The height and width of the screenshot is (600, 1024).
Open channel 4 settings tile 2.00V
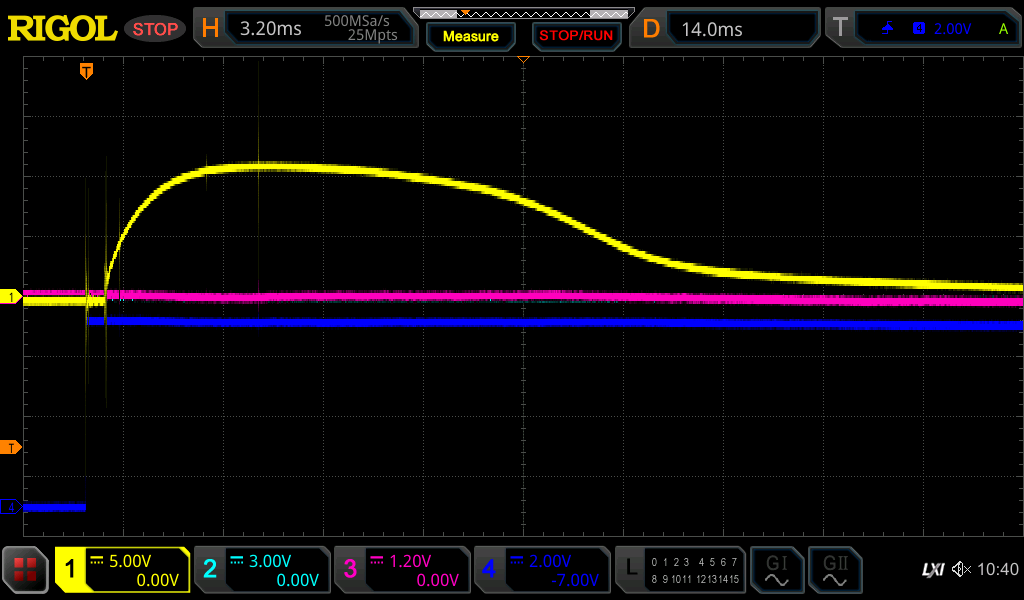(541, 570)
